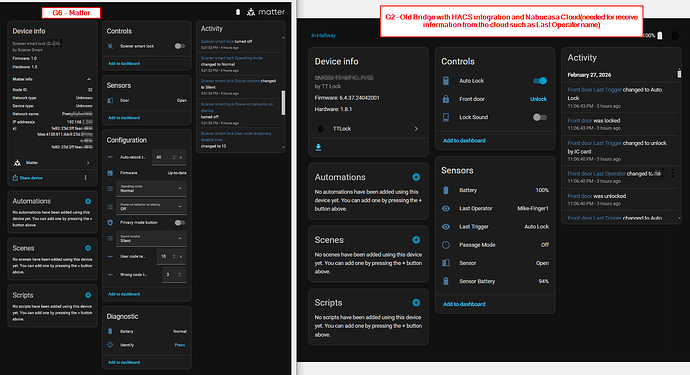Collapse the Matter info section
The height and width of the screenshot is (375, 690).
click(89, 79)
